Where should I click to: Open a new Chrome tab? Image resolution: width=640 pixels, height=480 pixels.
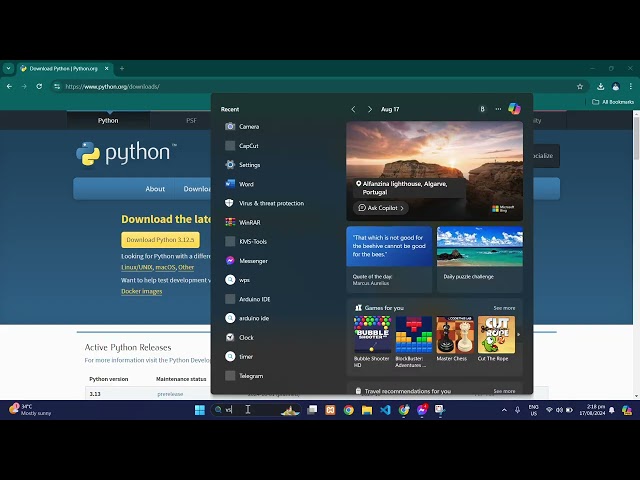click(x=122, y=69)
